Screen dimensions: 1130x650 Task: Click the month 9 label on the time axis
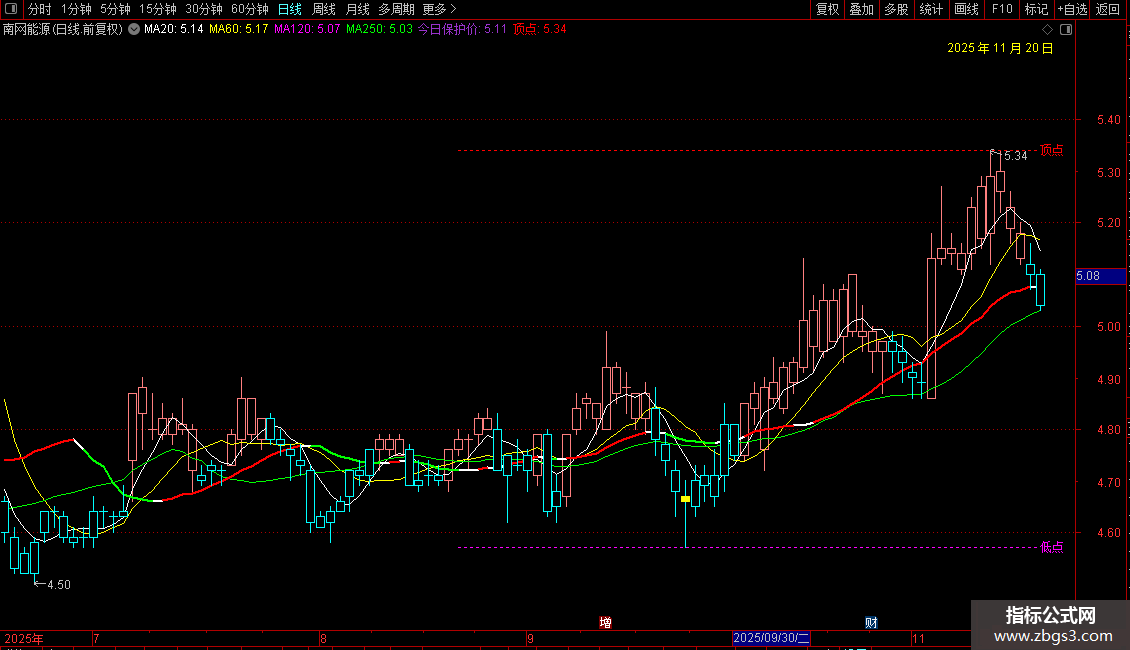click(530, 638)
